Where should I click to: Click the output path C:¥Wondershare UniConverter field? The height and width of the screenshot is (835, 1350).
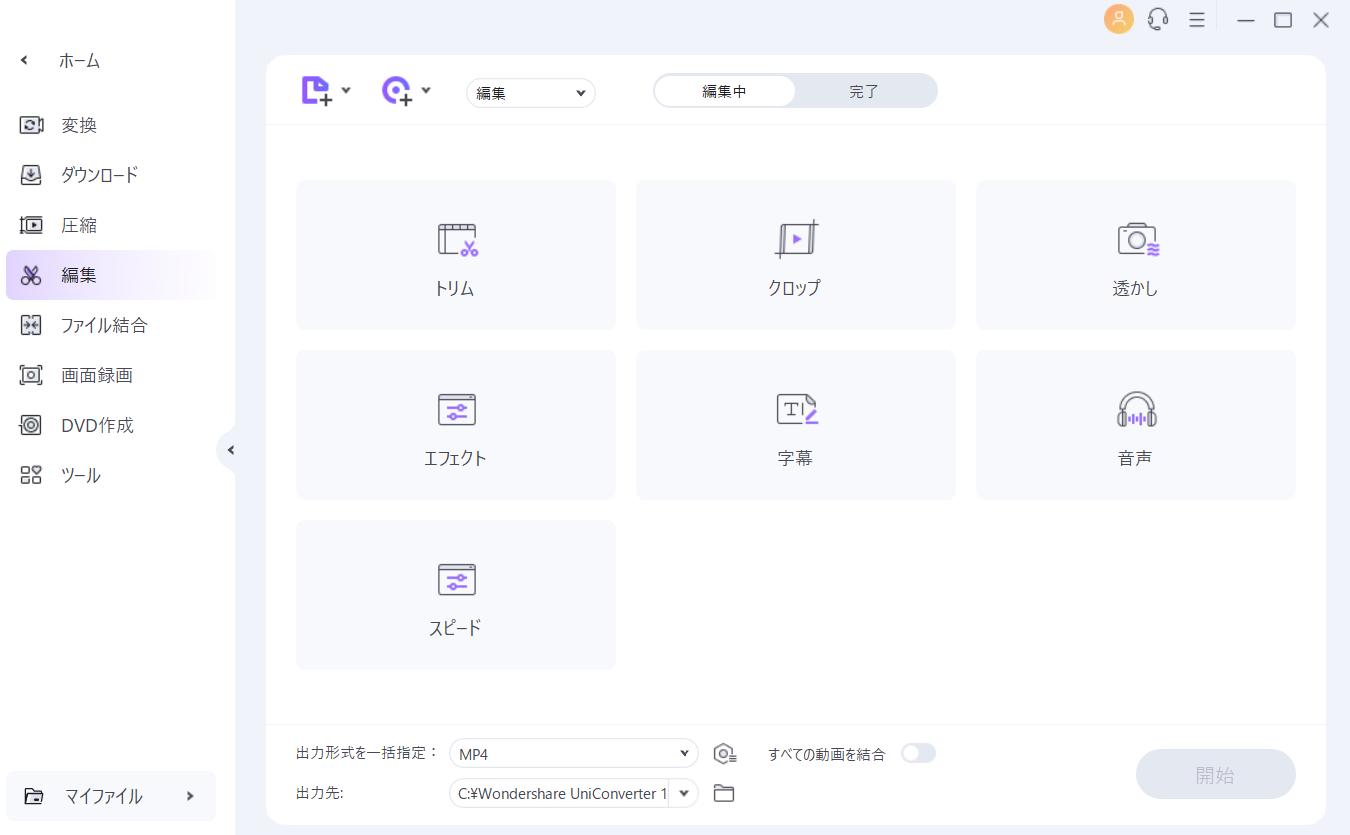(x=560, y=793)
